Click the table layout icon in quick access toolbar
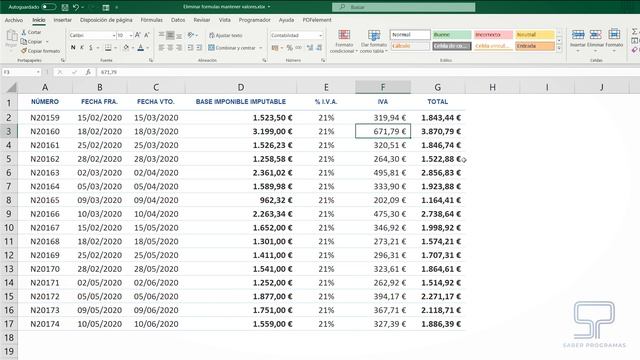 (x=106, y=7)
